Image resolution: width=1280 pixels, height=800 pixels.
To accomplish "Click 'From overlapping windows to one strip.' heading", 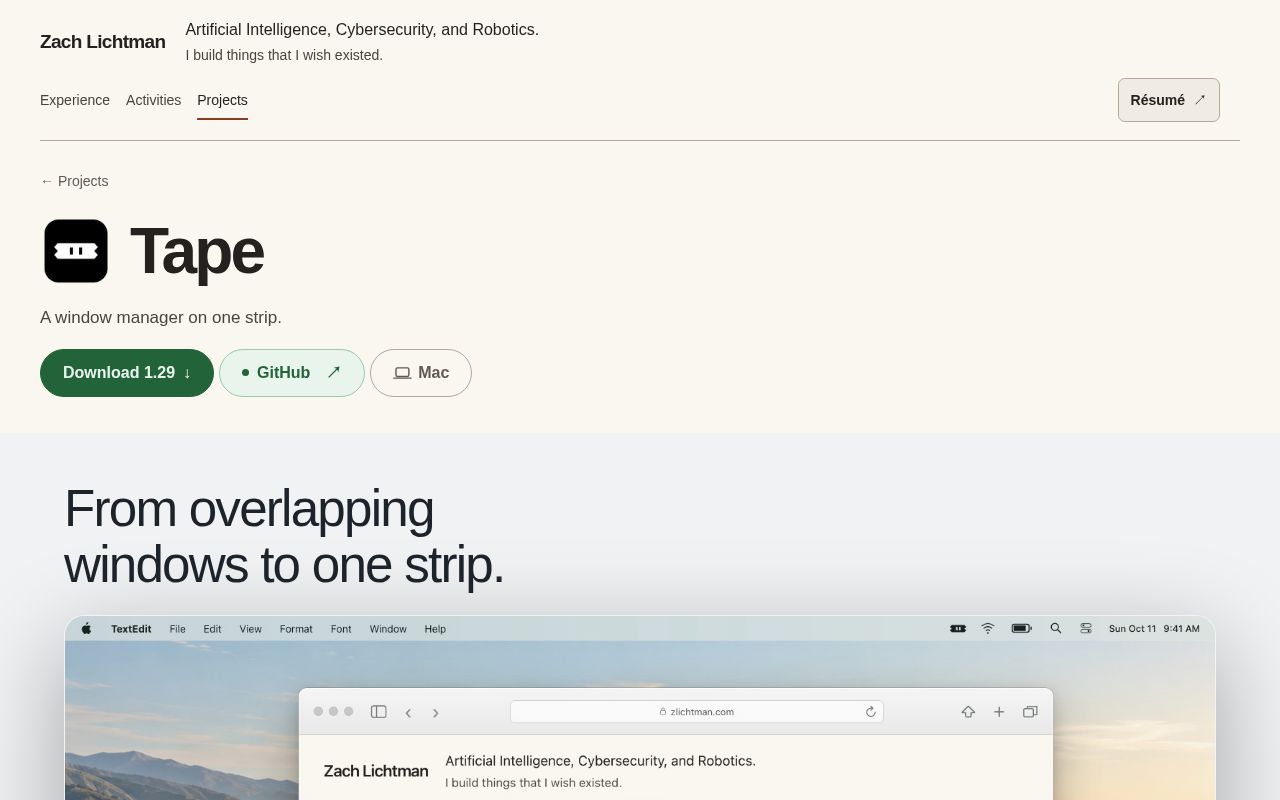I will pyautogui.click(x=284, y=537).
